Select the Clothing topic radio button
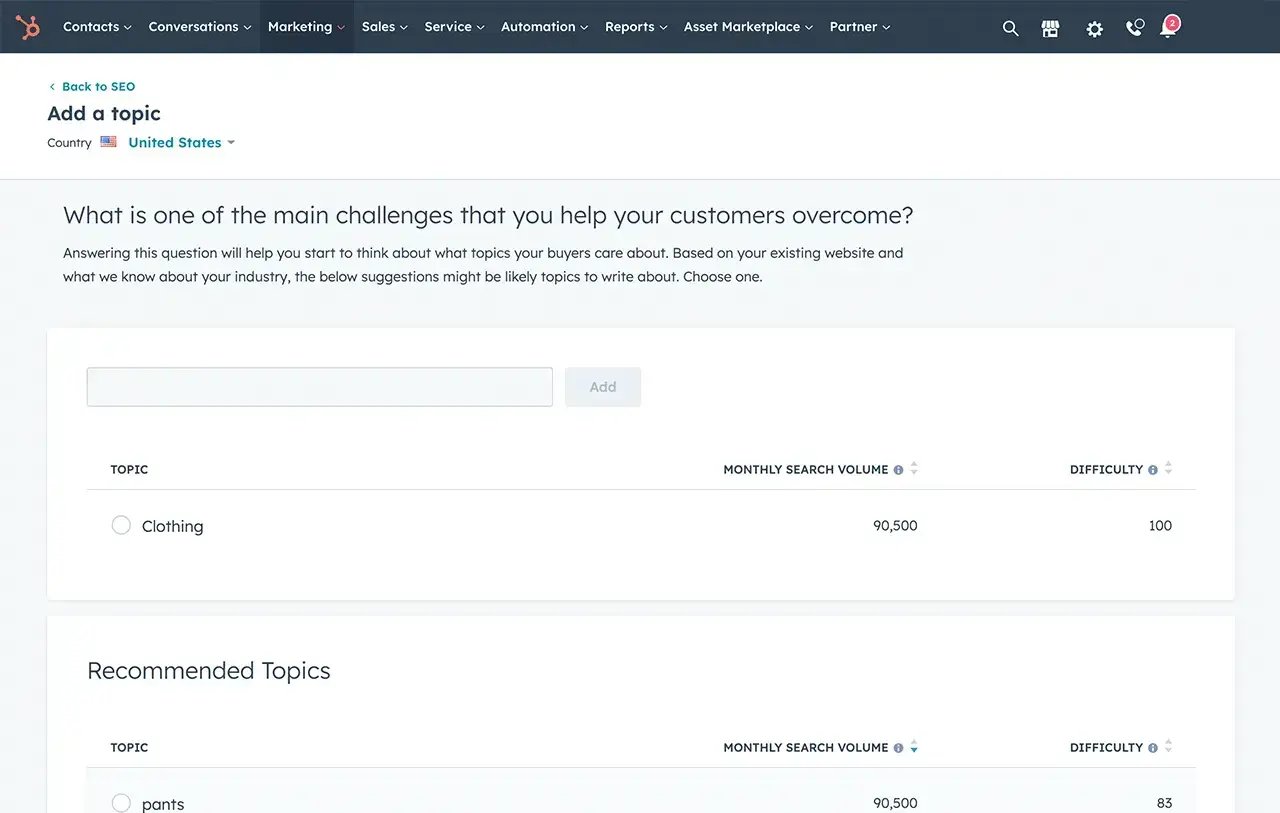Image resolution: width=1280 pixels, height=813 pixels. coord(121,525)
